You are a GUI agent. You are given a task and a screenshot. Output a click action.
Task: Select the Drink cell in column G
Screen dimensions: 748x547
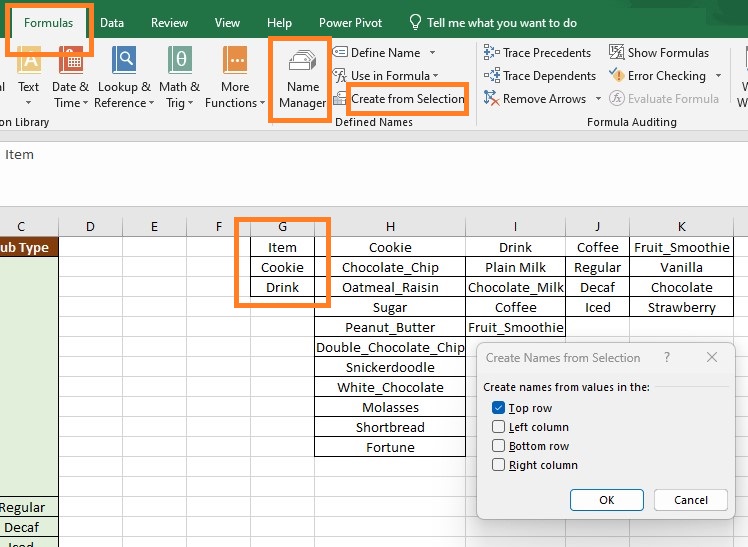(282, 287)
